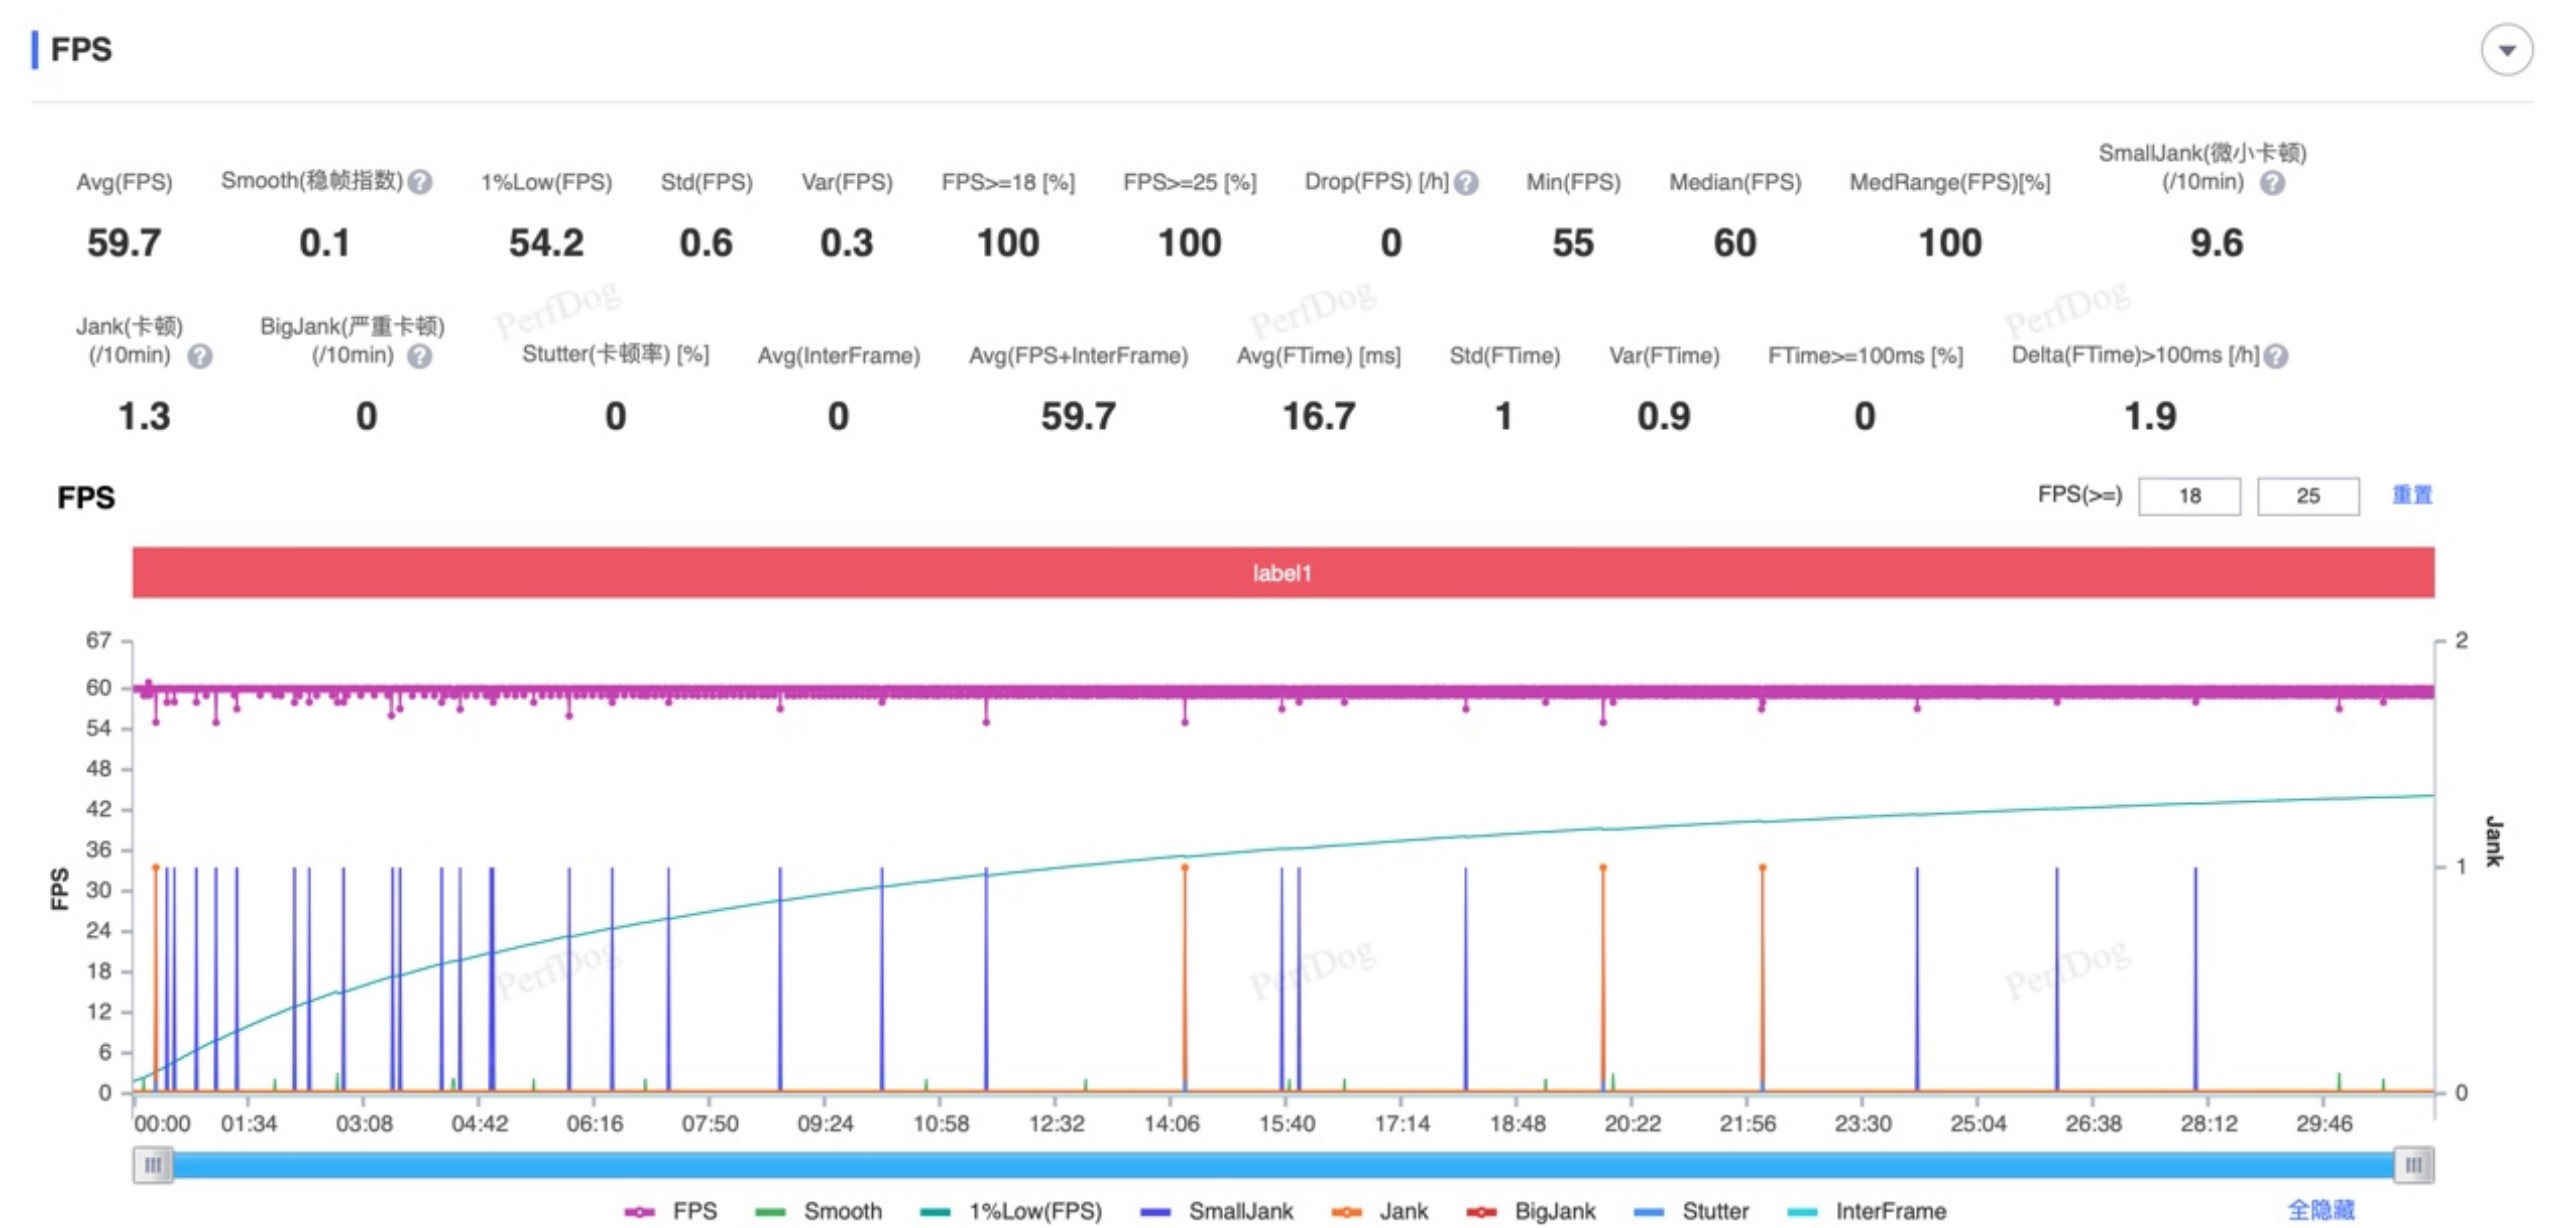
Task: Grab the right handle of the time range slider
Action: point(2413,1165)
